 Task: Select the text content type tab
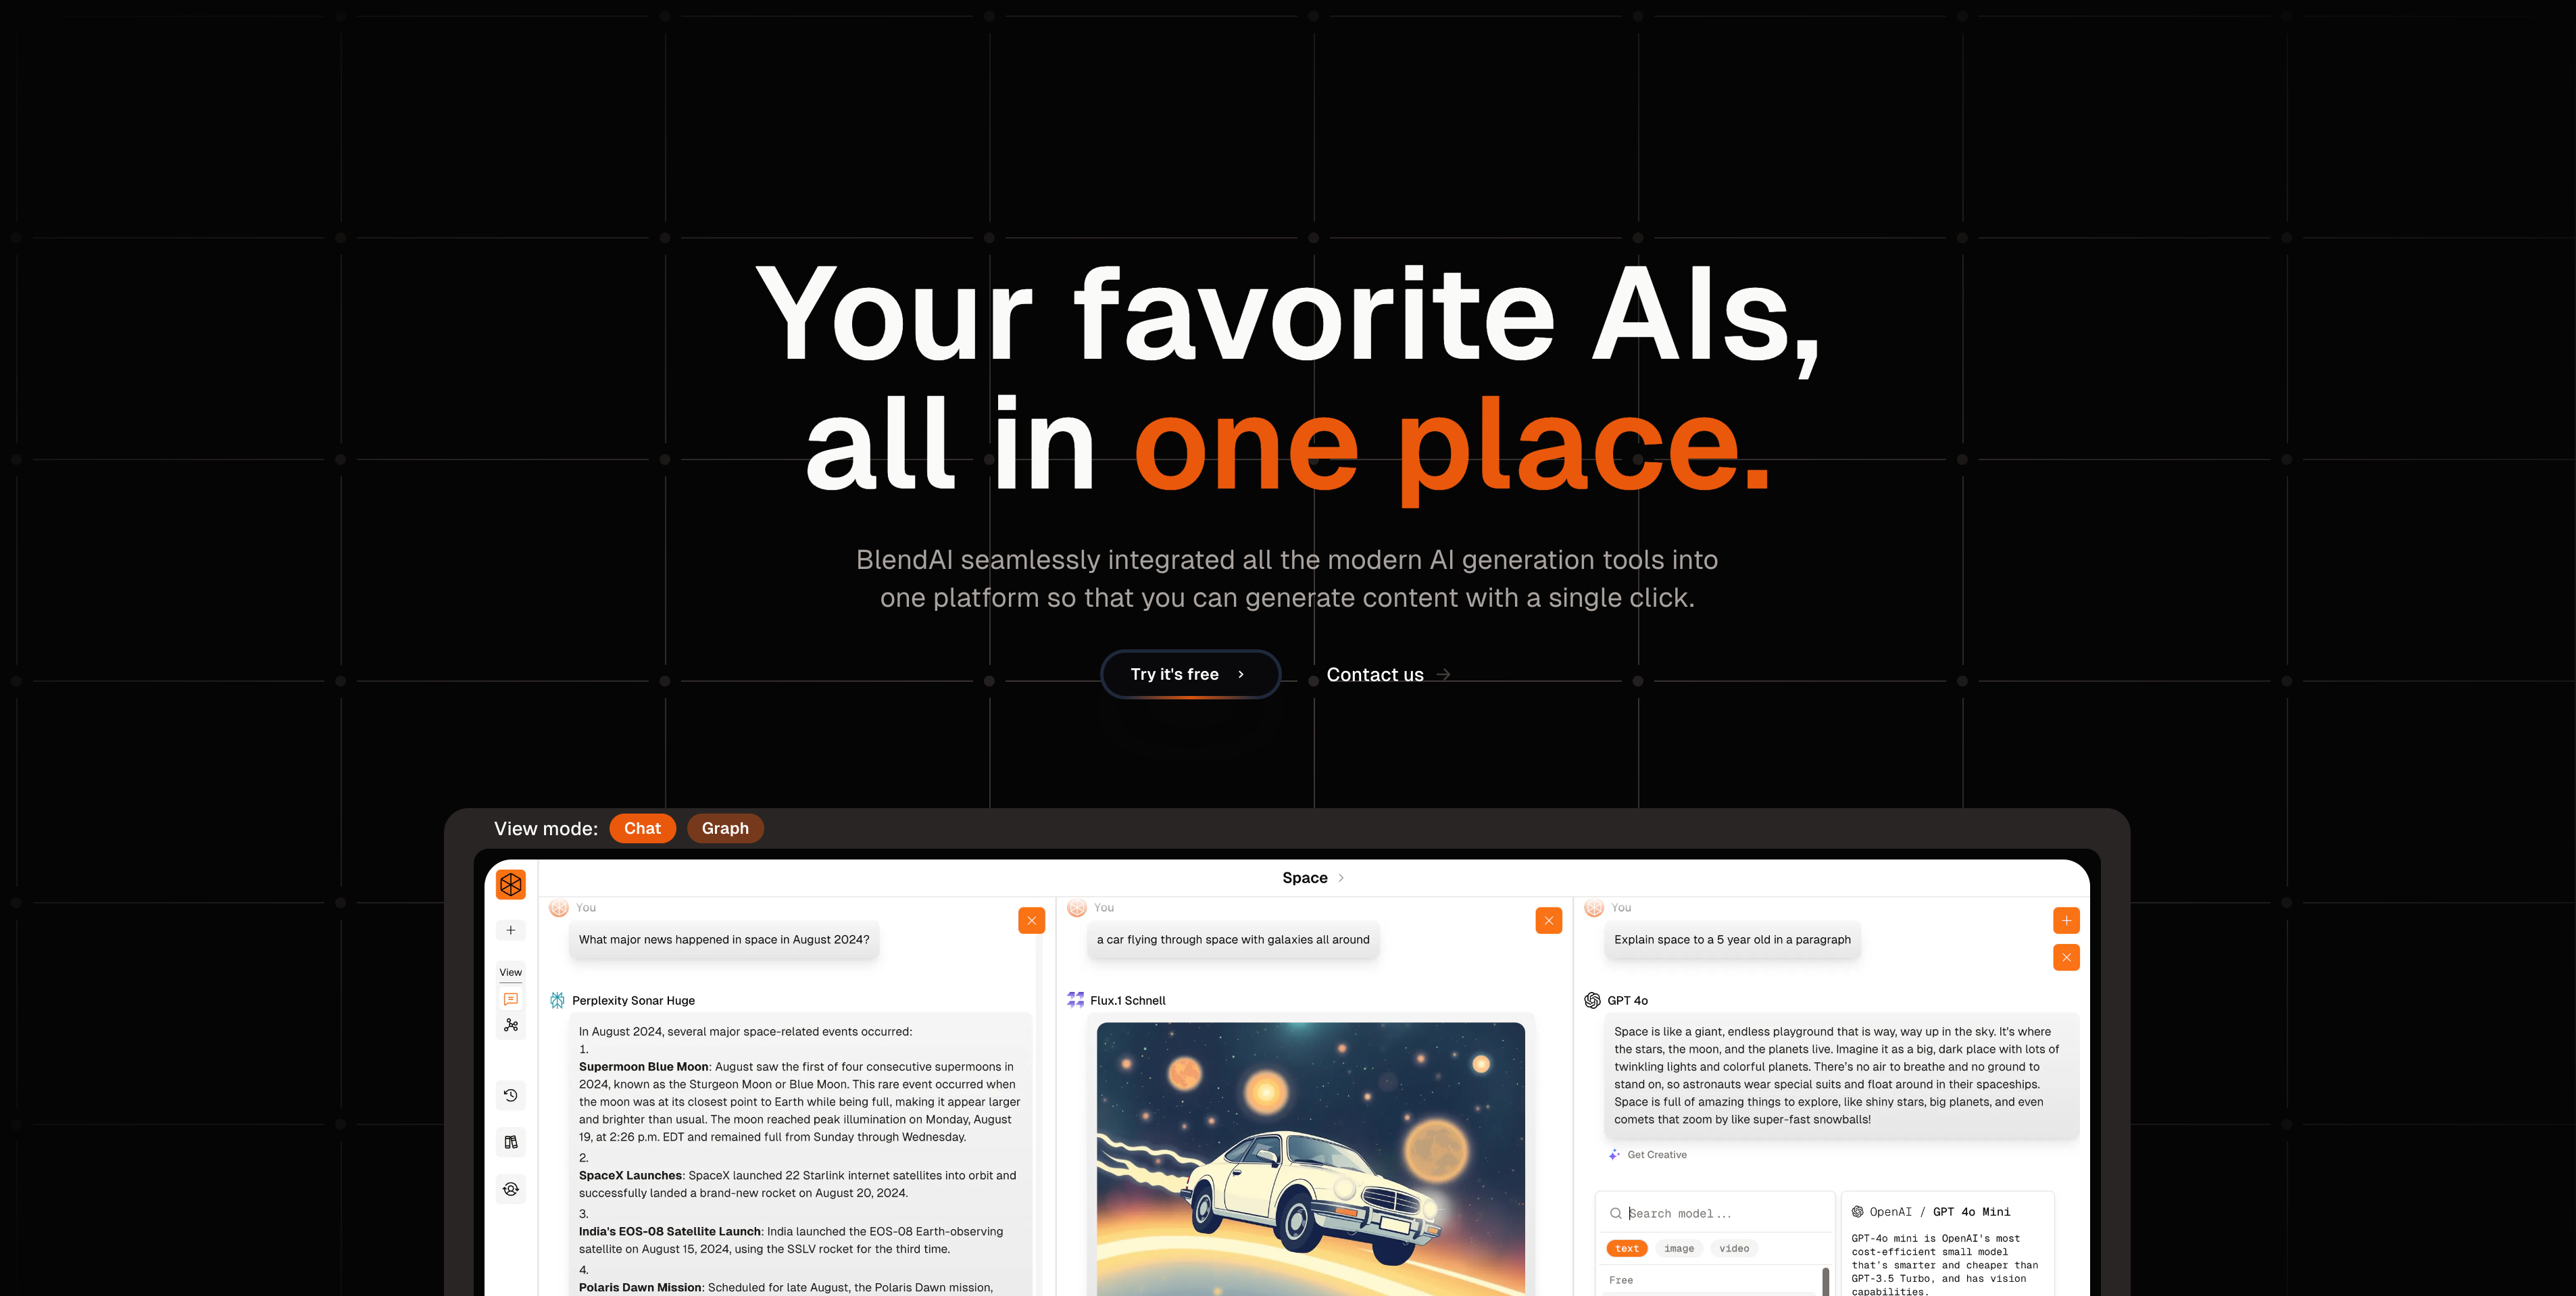point(1627,1248)
